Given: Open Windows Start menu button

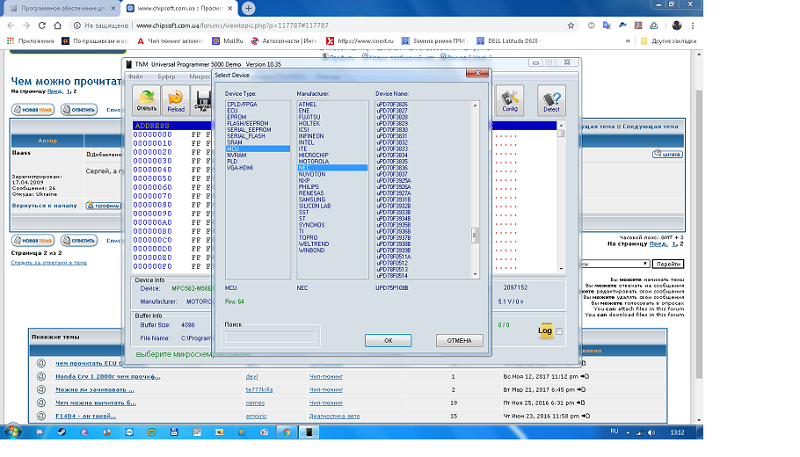Looking at the screenshot, I should (x=14, y=431).
